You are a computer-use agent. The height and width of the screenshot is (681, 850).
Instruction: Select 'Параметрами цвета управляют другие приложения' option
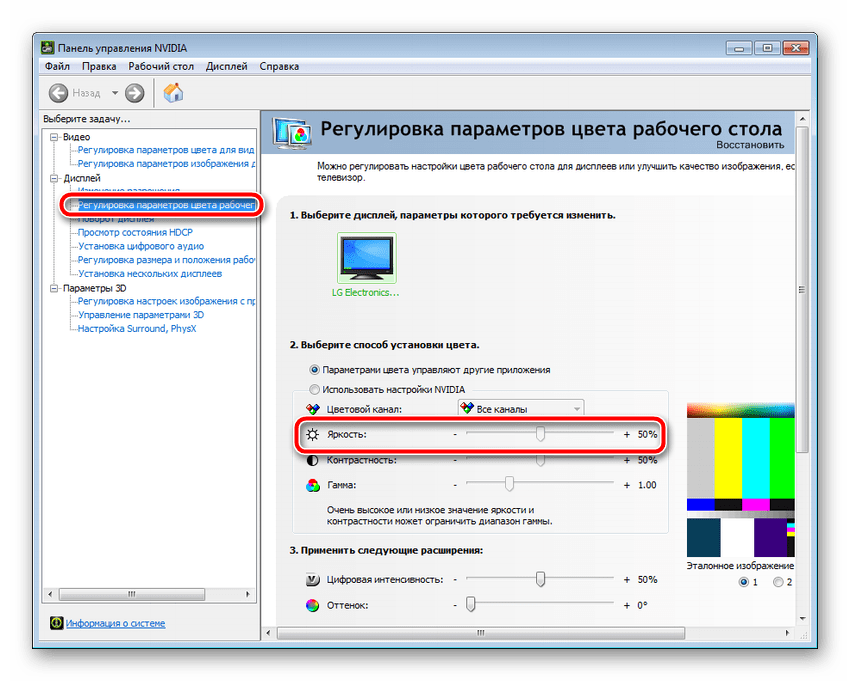315,369
